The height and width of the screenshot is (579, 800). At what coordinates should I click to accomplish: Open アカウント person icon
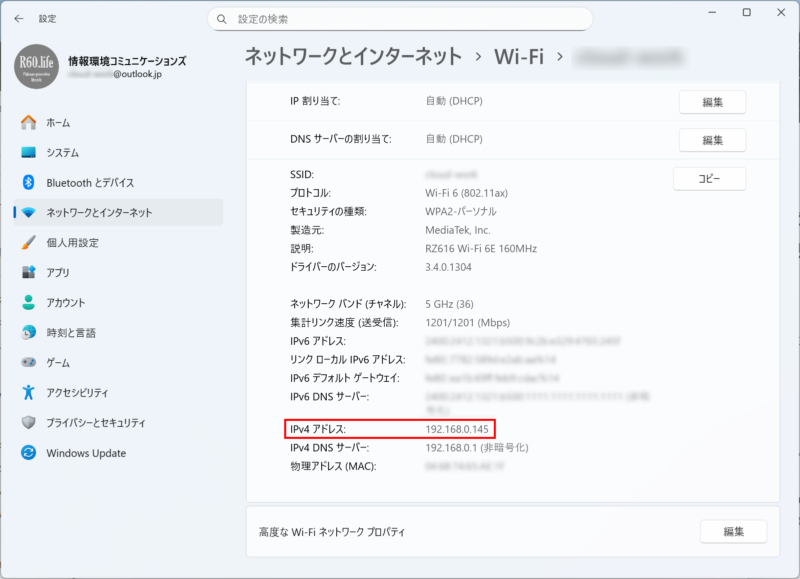click(28, 303)
